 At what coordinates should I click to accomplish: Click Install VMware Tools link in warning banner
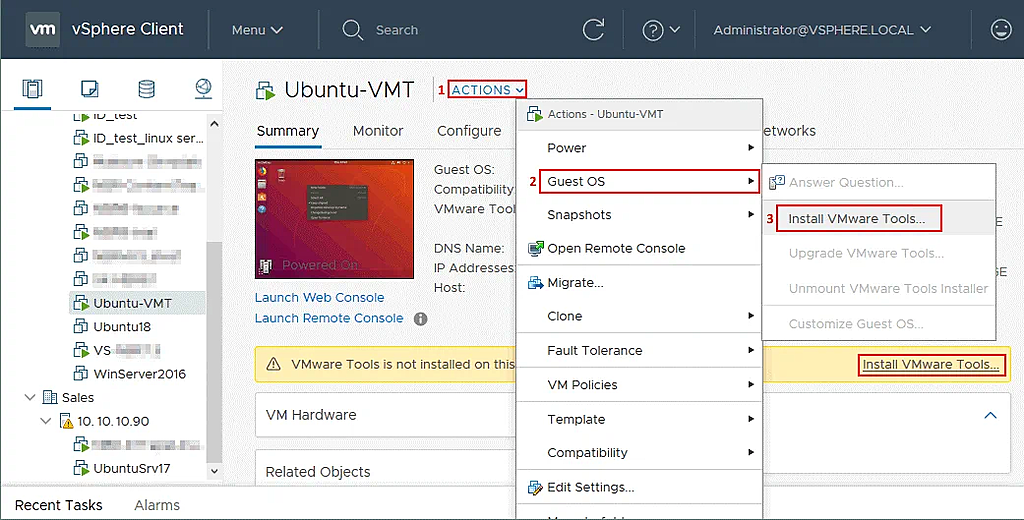(x=931, y=365)
